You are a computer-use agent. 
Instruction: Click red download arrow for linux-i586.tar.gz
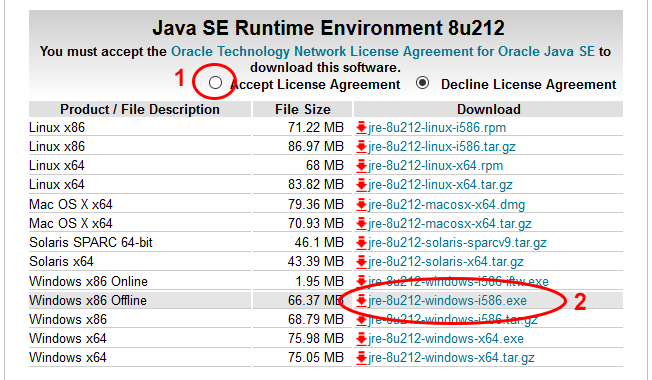361,147
